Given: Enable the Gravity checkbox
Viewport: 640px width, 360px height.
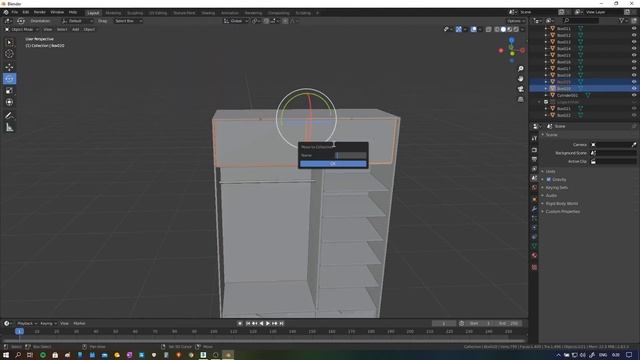Looking at the screenshot, I should [x=549, y=180].
